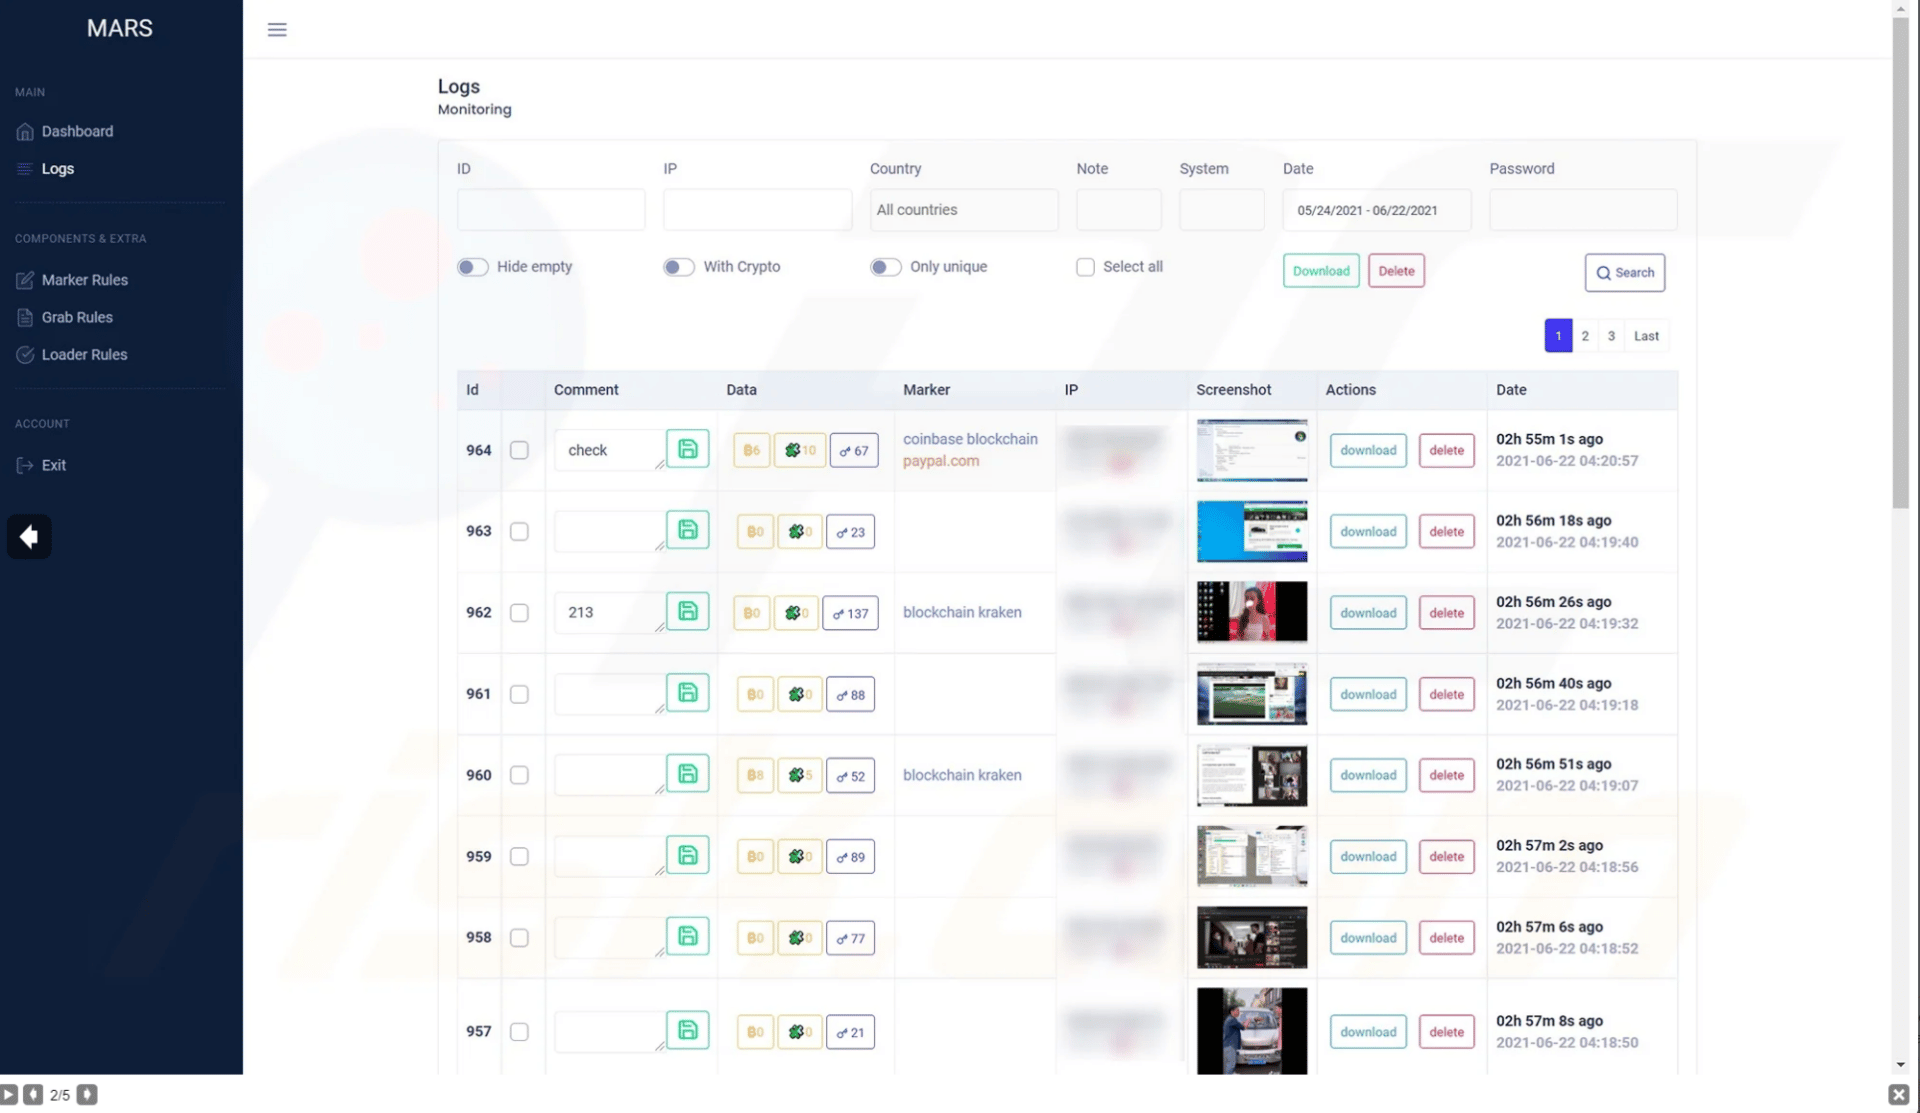The height and width of the screenshot is (1113, 1920).
Task: Click password count badge showing 137
Action: pos(850,613)
